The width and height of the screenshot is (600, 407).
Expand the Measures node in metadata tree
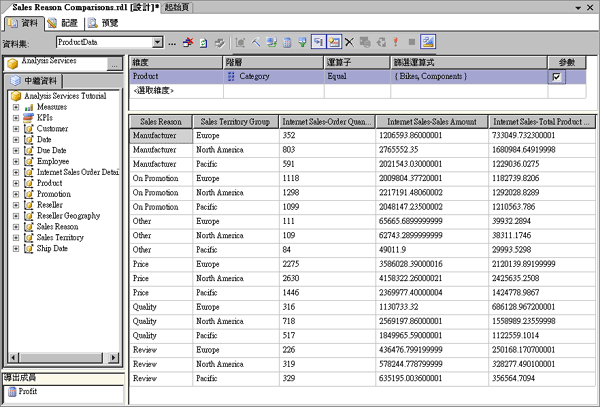(x=16, y=107)
